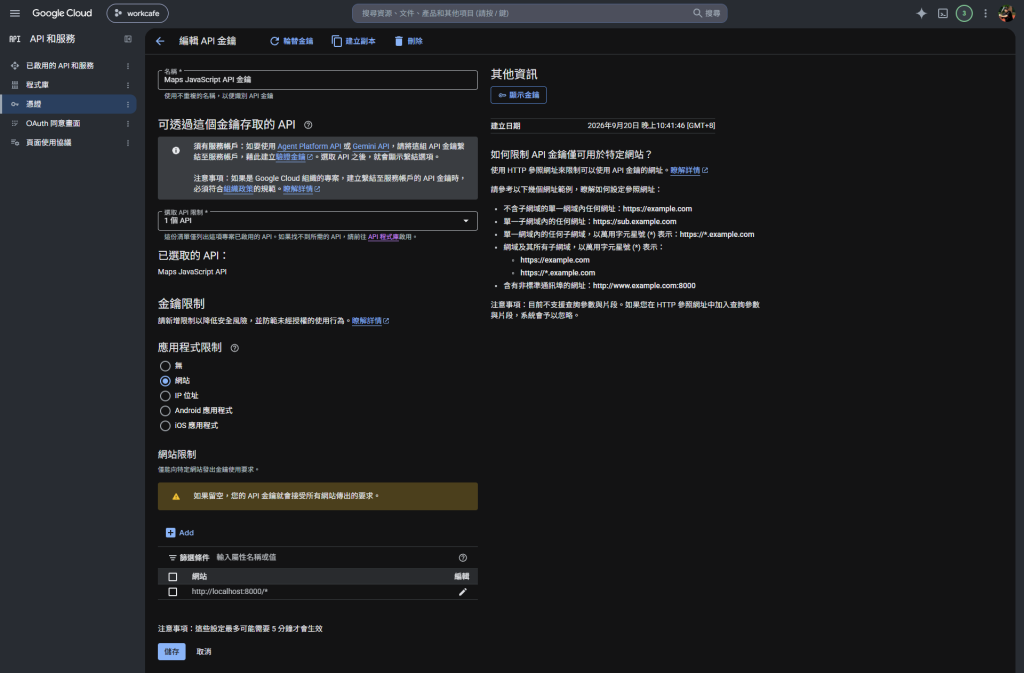Open the Gemini API link
1024x673 pixels.
(370, 146)
